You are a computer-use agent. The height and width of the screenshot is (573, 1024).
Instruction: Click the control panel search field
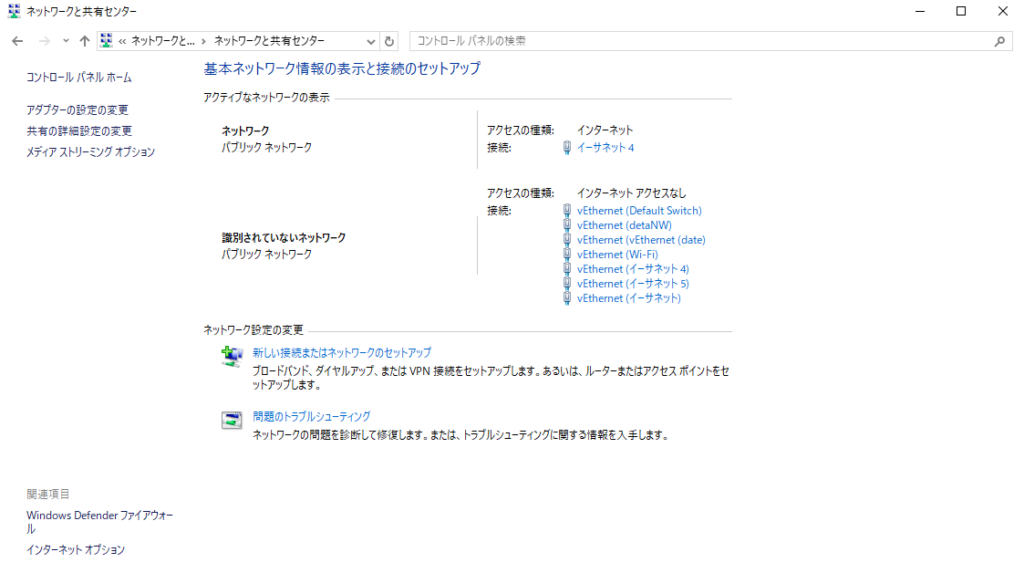pos(700,41)
